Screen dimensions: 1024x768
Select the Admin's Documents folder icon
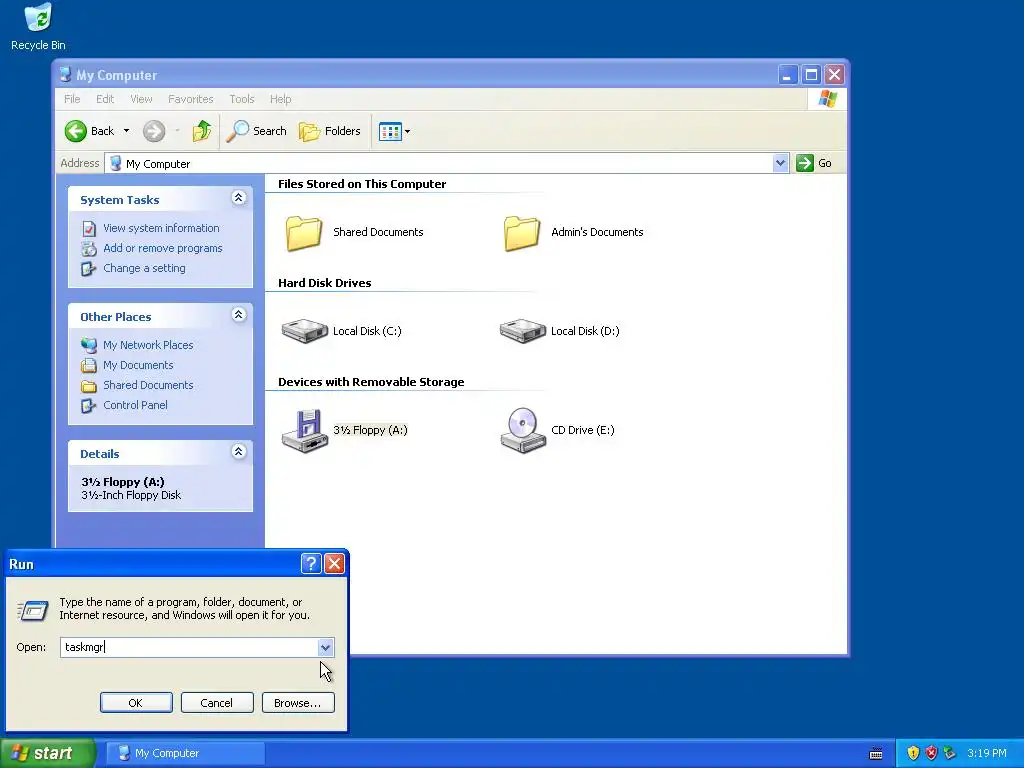[522, 233]
